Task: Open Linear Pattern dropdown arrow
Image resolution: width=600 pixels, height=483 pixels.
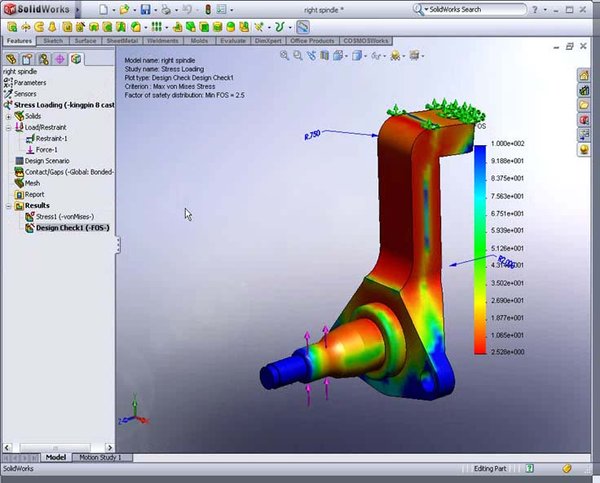Action: click(166, 28)
